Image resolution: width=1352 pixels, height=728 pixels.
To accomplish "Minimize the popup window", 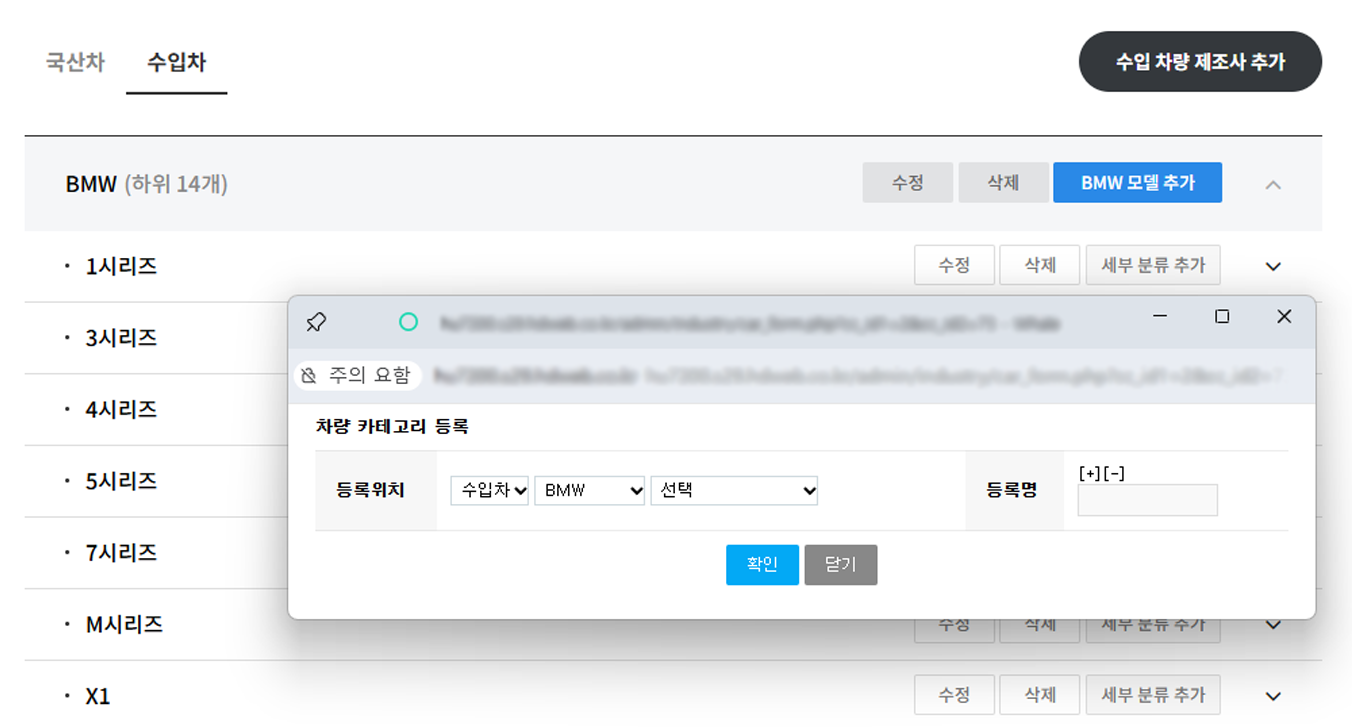I will click(1160, 316).
